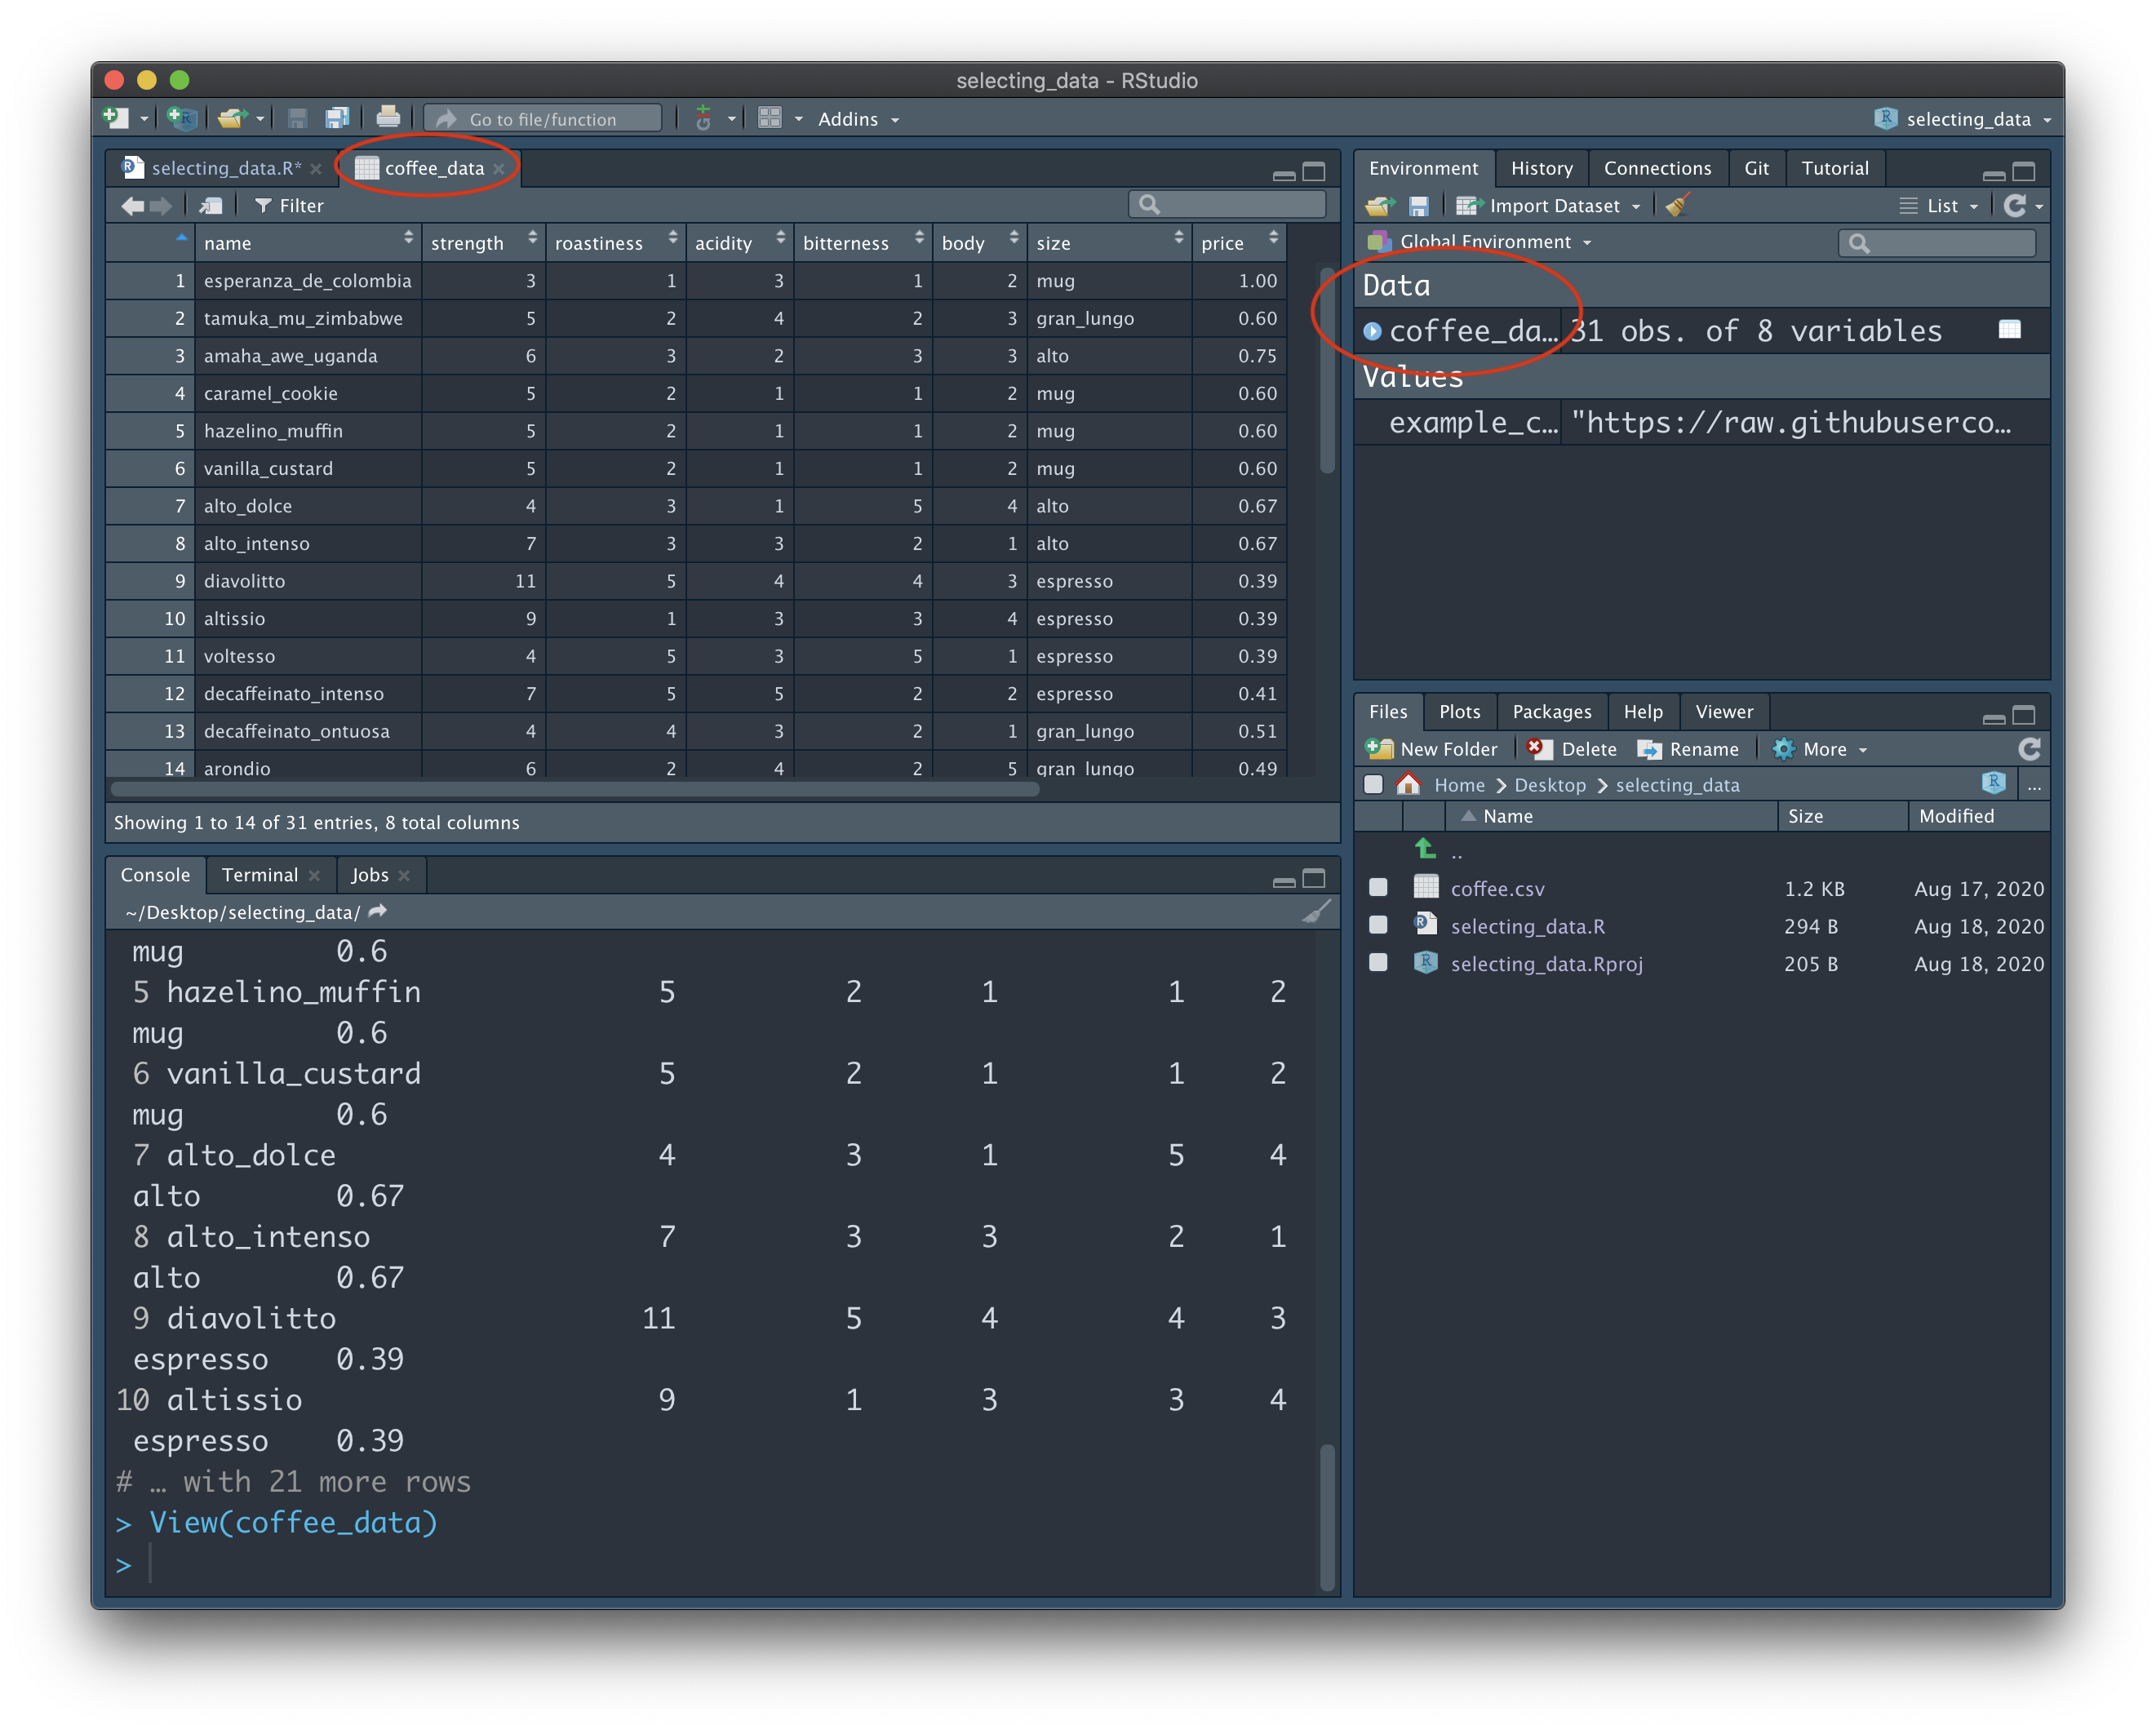Click the Create a project icon
Screen dimensions: 2156x1730
click(182, 119)
